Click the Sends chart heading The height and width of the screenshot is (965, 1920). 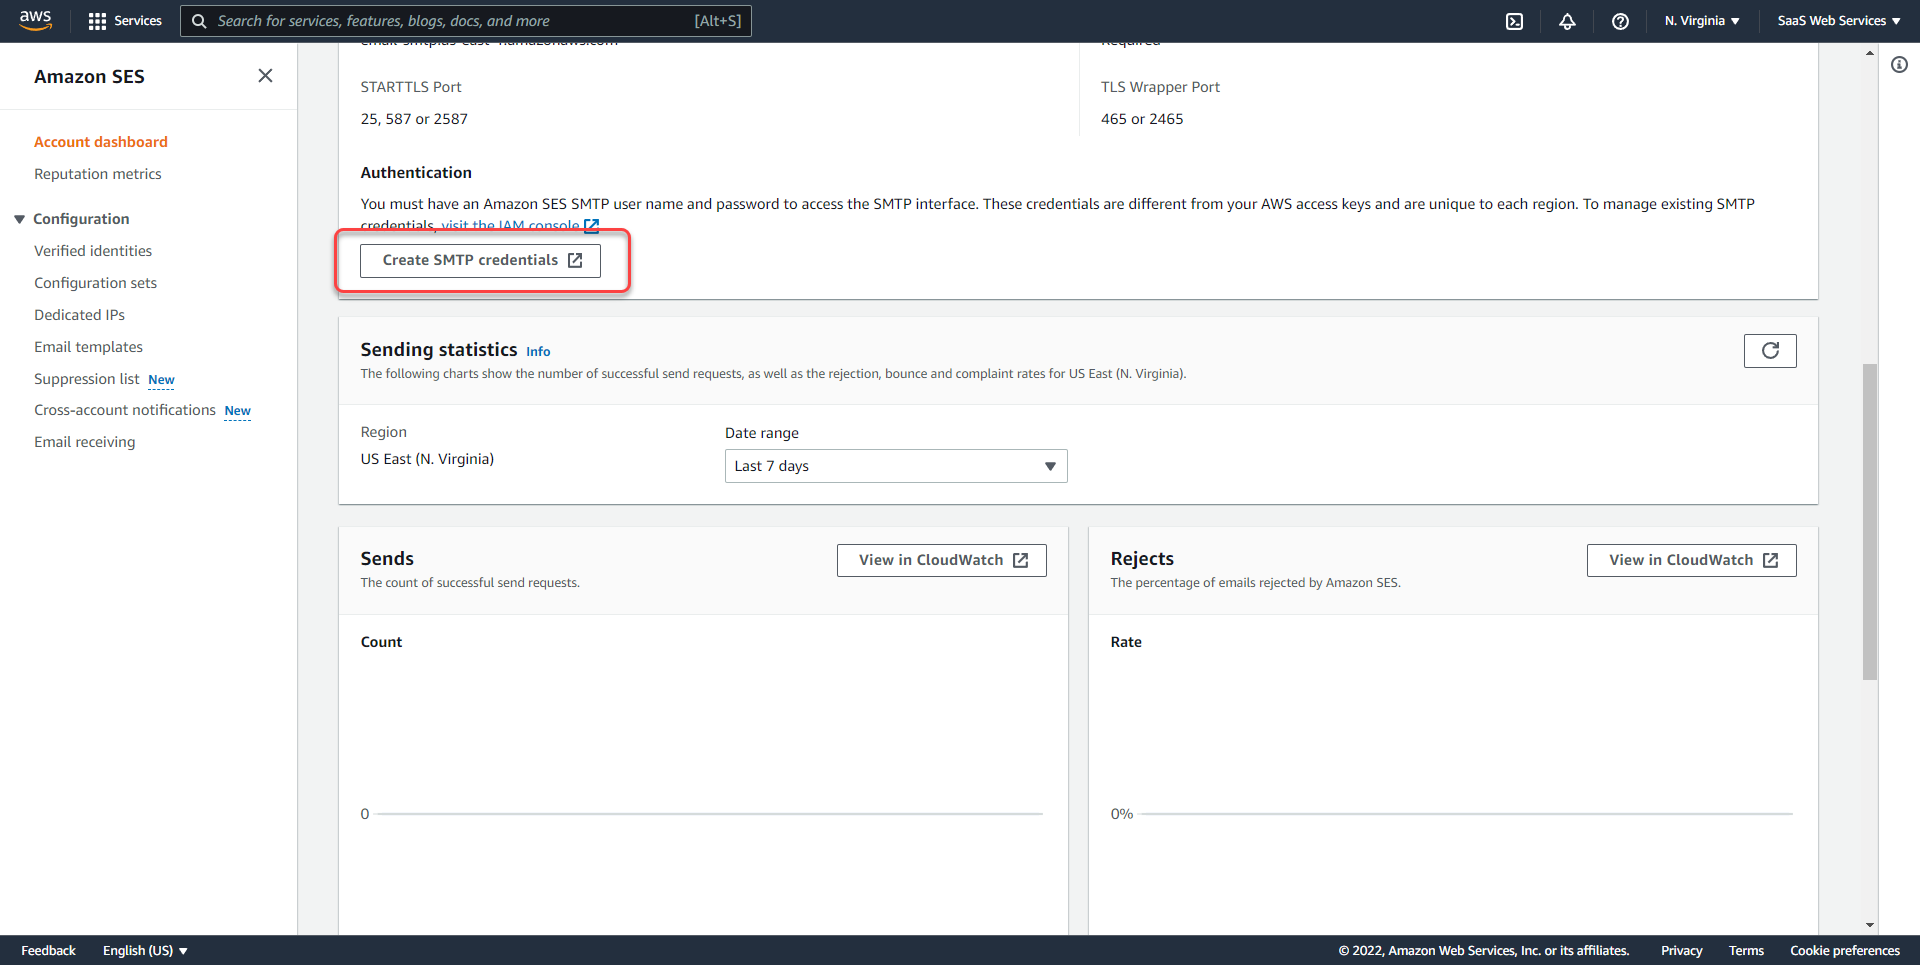pyautogui.click(x=387, y=559)
